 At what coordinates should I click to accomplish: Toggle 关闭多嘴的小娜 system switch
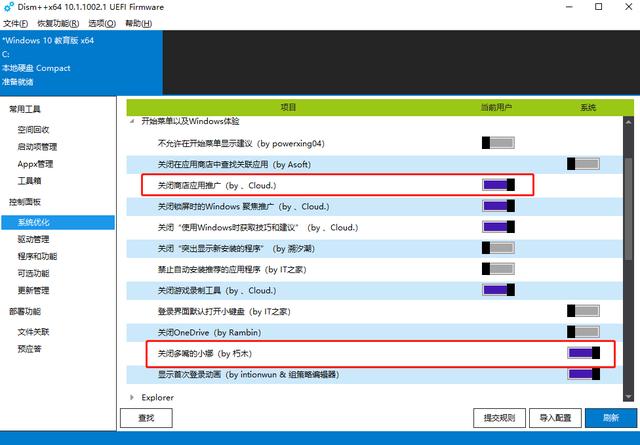pyautogui.click(x=583, y=353)
